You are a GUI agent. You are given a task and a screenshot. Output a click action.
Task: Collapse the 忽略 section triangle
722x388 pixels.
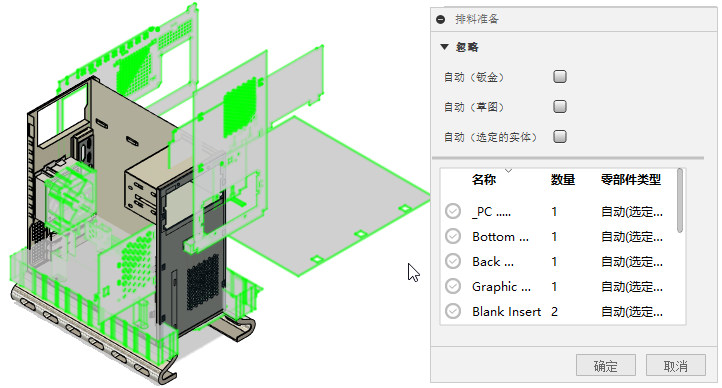point(444,47)
